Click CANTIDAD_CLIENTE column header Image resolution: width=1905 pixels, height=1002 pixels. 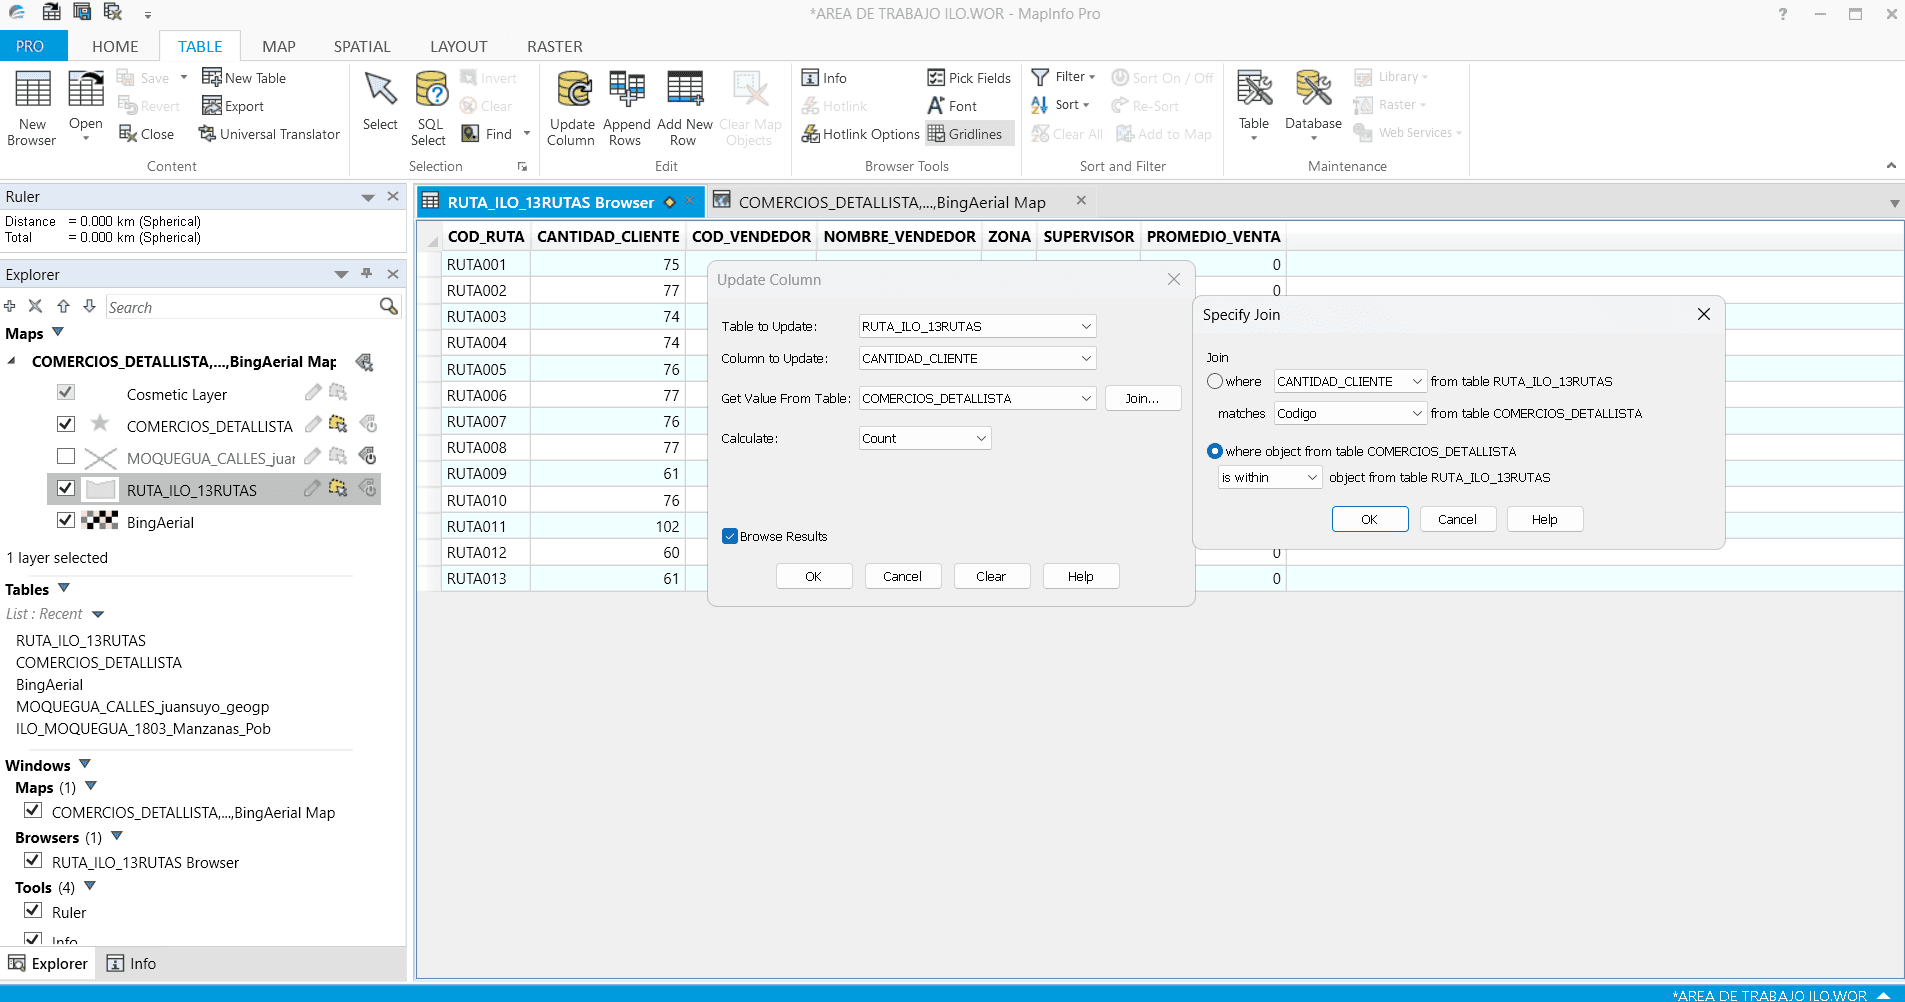[608, 236]
